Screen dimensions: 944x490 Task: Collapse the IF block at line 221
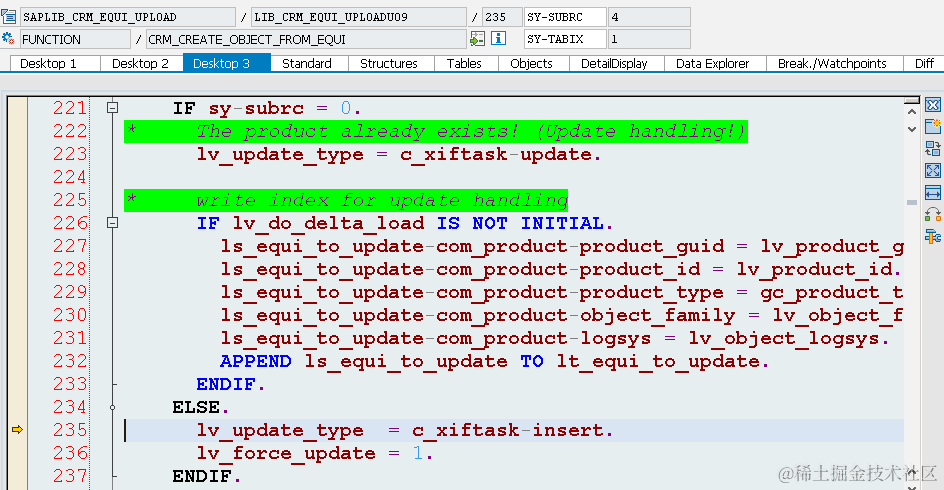tap(112, 108)
